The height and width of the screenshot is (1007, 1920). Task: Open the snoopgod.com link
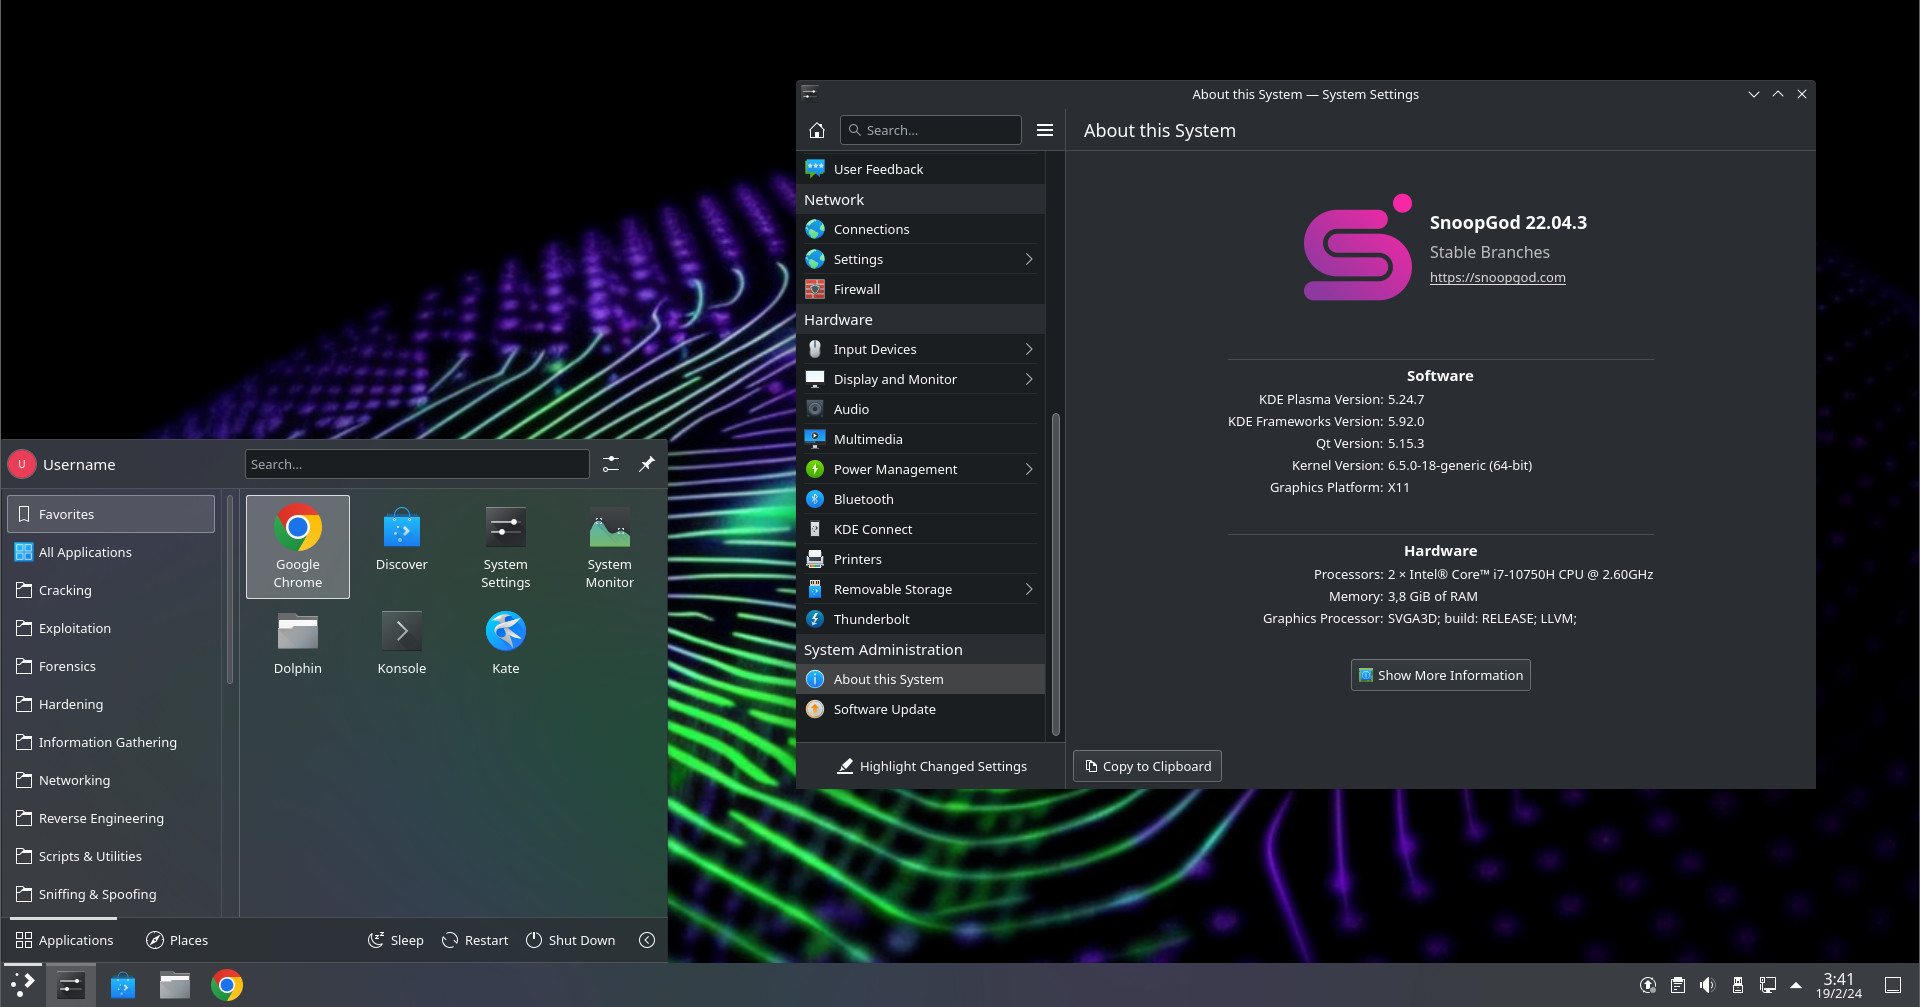coord(1497,277)
